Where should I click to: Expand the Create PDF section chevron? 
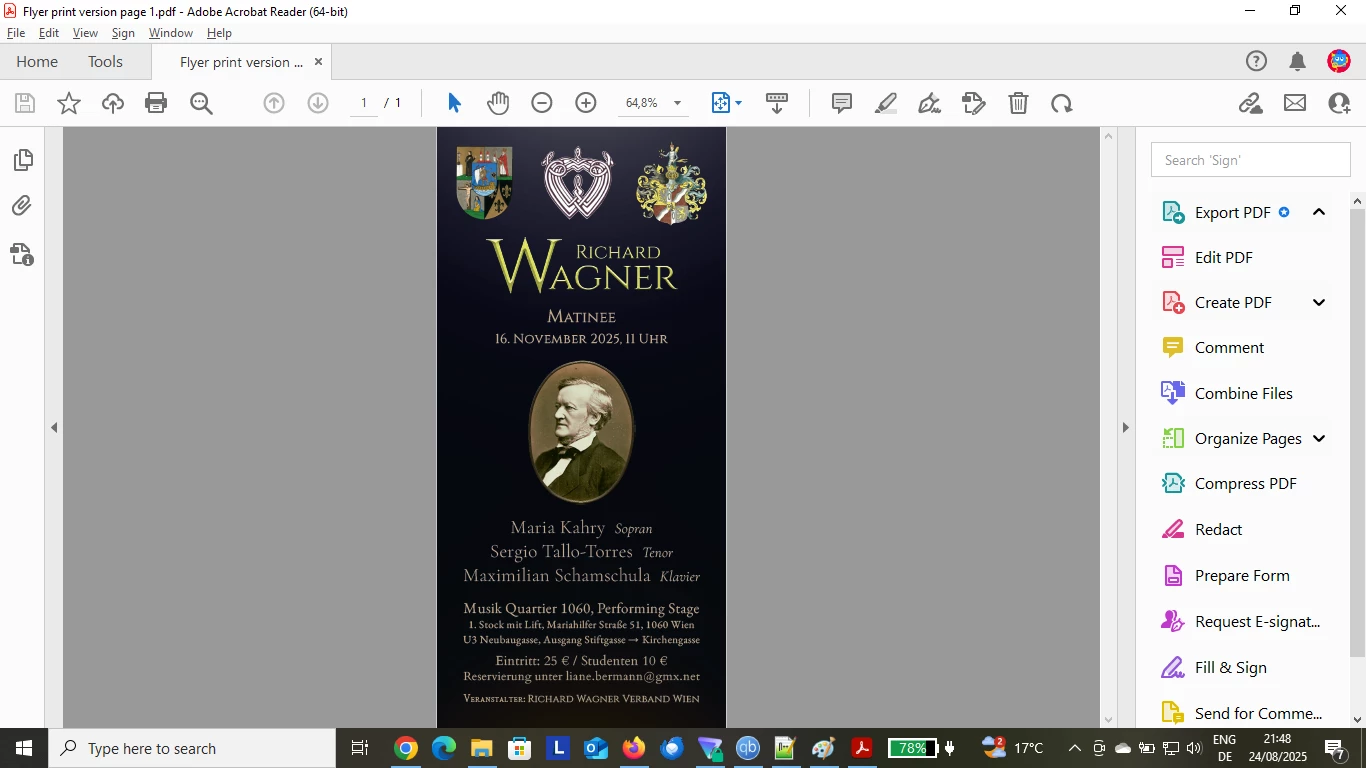coord(1319,303)
